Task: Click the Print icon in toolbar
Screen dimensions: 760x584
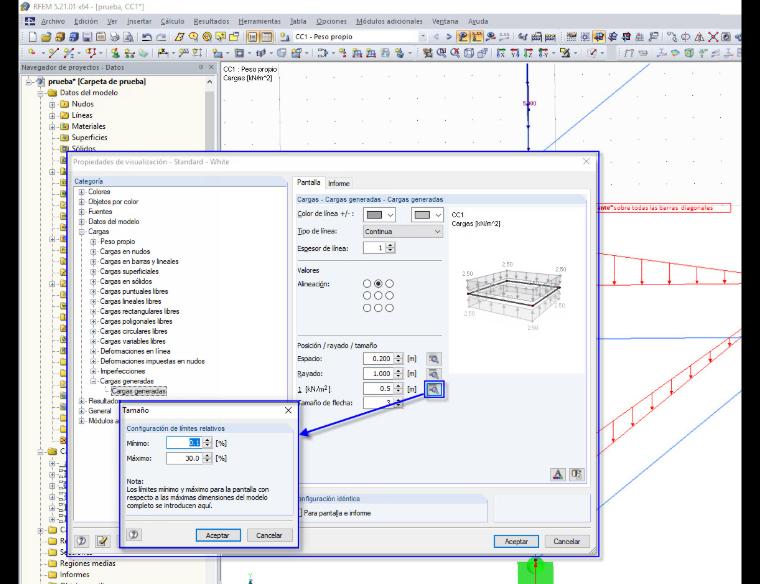Action: pyautogui.click(x=115, y=37)
